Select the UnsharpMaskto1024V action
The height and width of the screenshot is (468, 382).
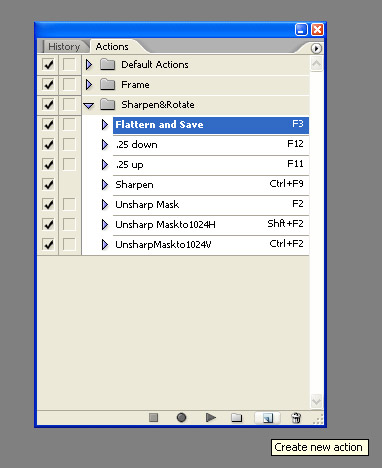[211, 245]
